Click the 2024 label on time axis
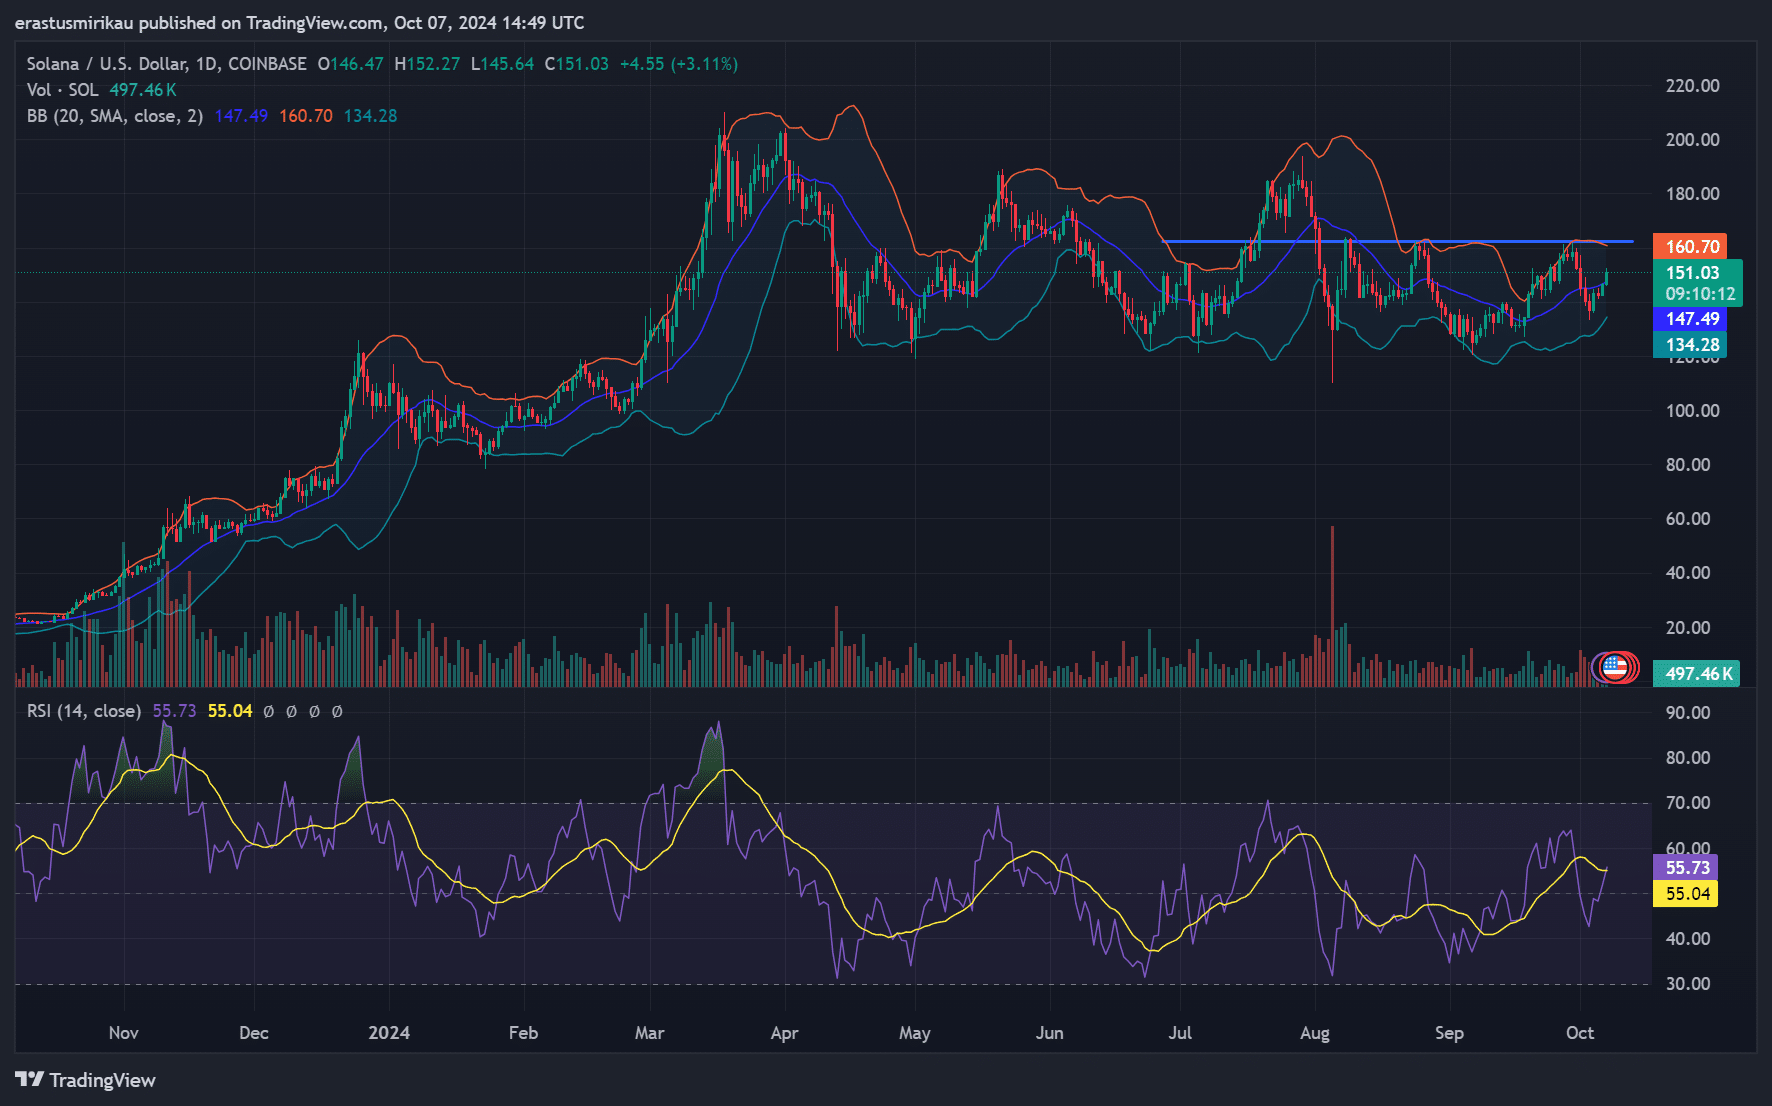Viewport: 1772px width, 1106px height. click(x=389, y=1033)
